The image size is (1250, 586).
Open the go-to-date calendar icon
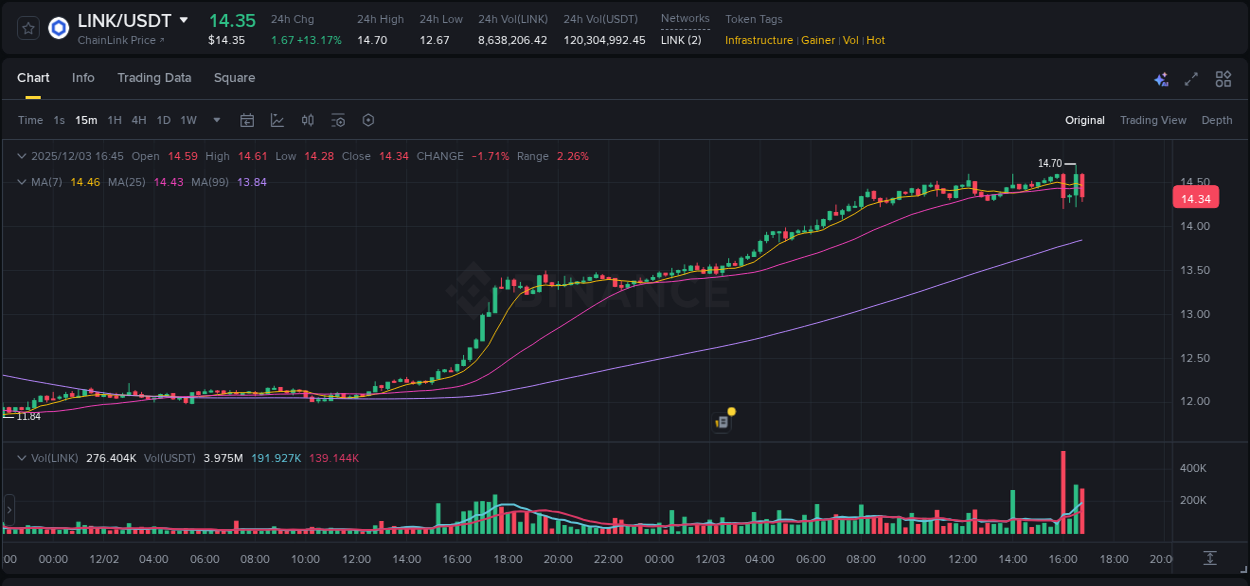[247, 120]
